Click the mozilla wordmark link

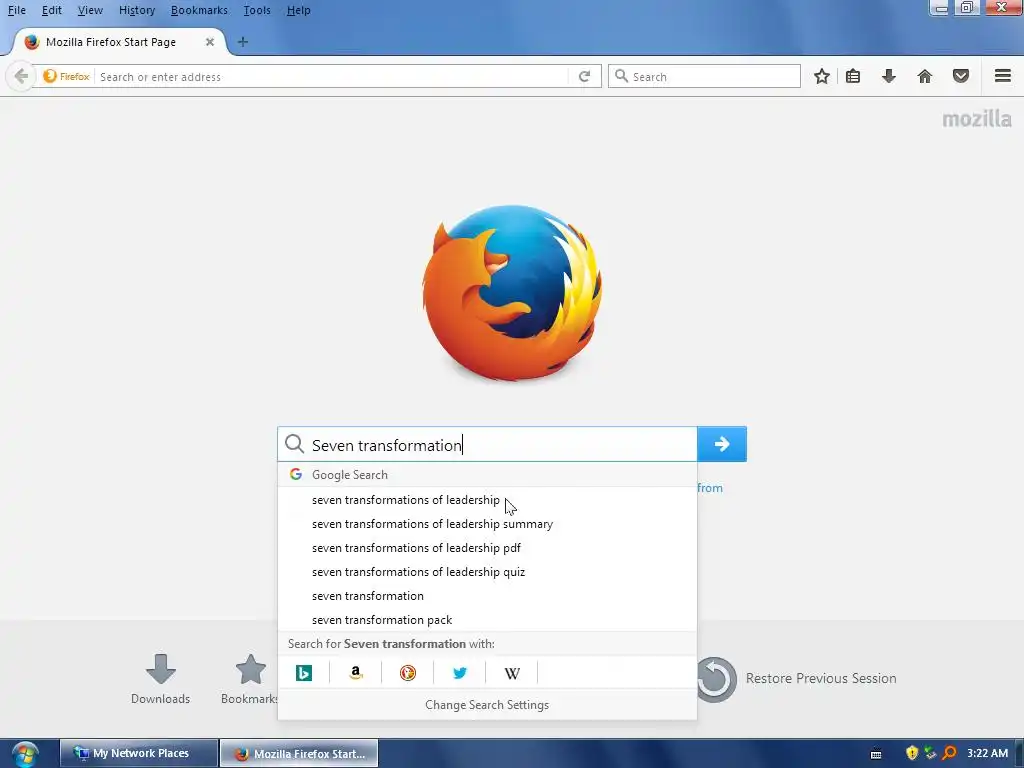pyautogui.click(x=976, y=119)
